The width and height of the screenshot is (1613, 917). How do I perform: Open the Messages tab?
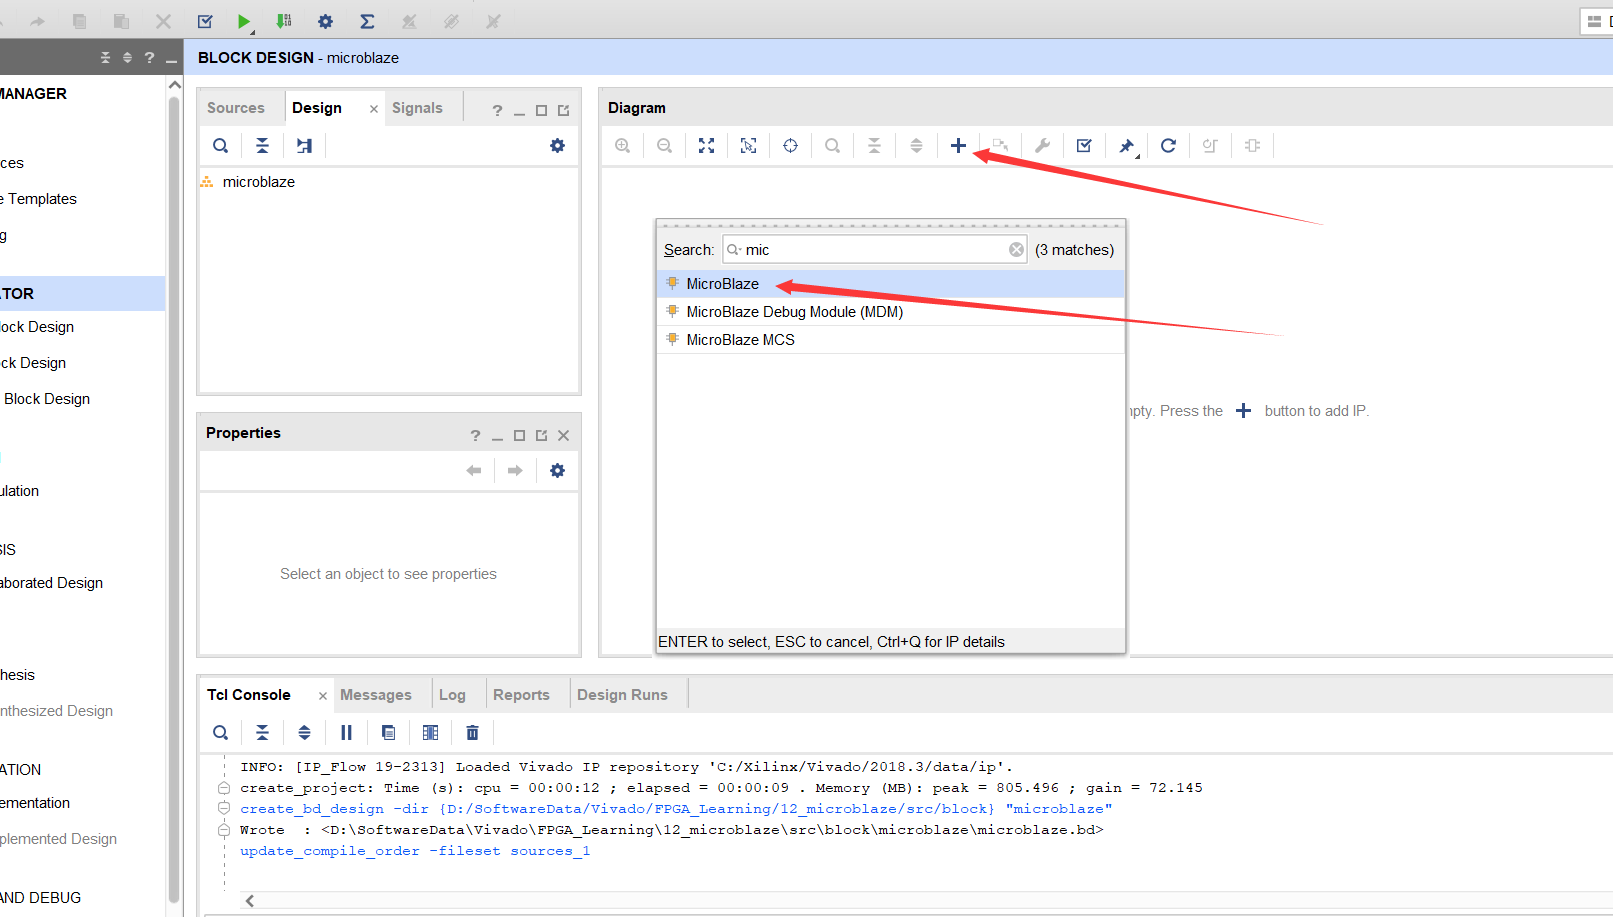click(x=375, y=695)
